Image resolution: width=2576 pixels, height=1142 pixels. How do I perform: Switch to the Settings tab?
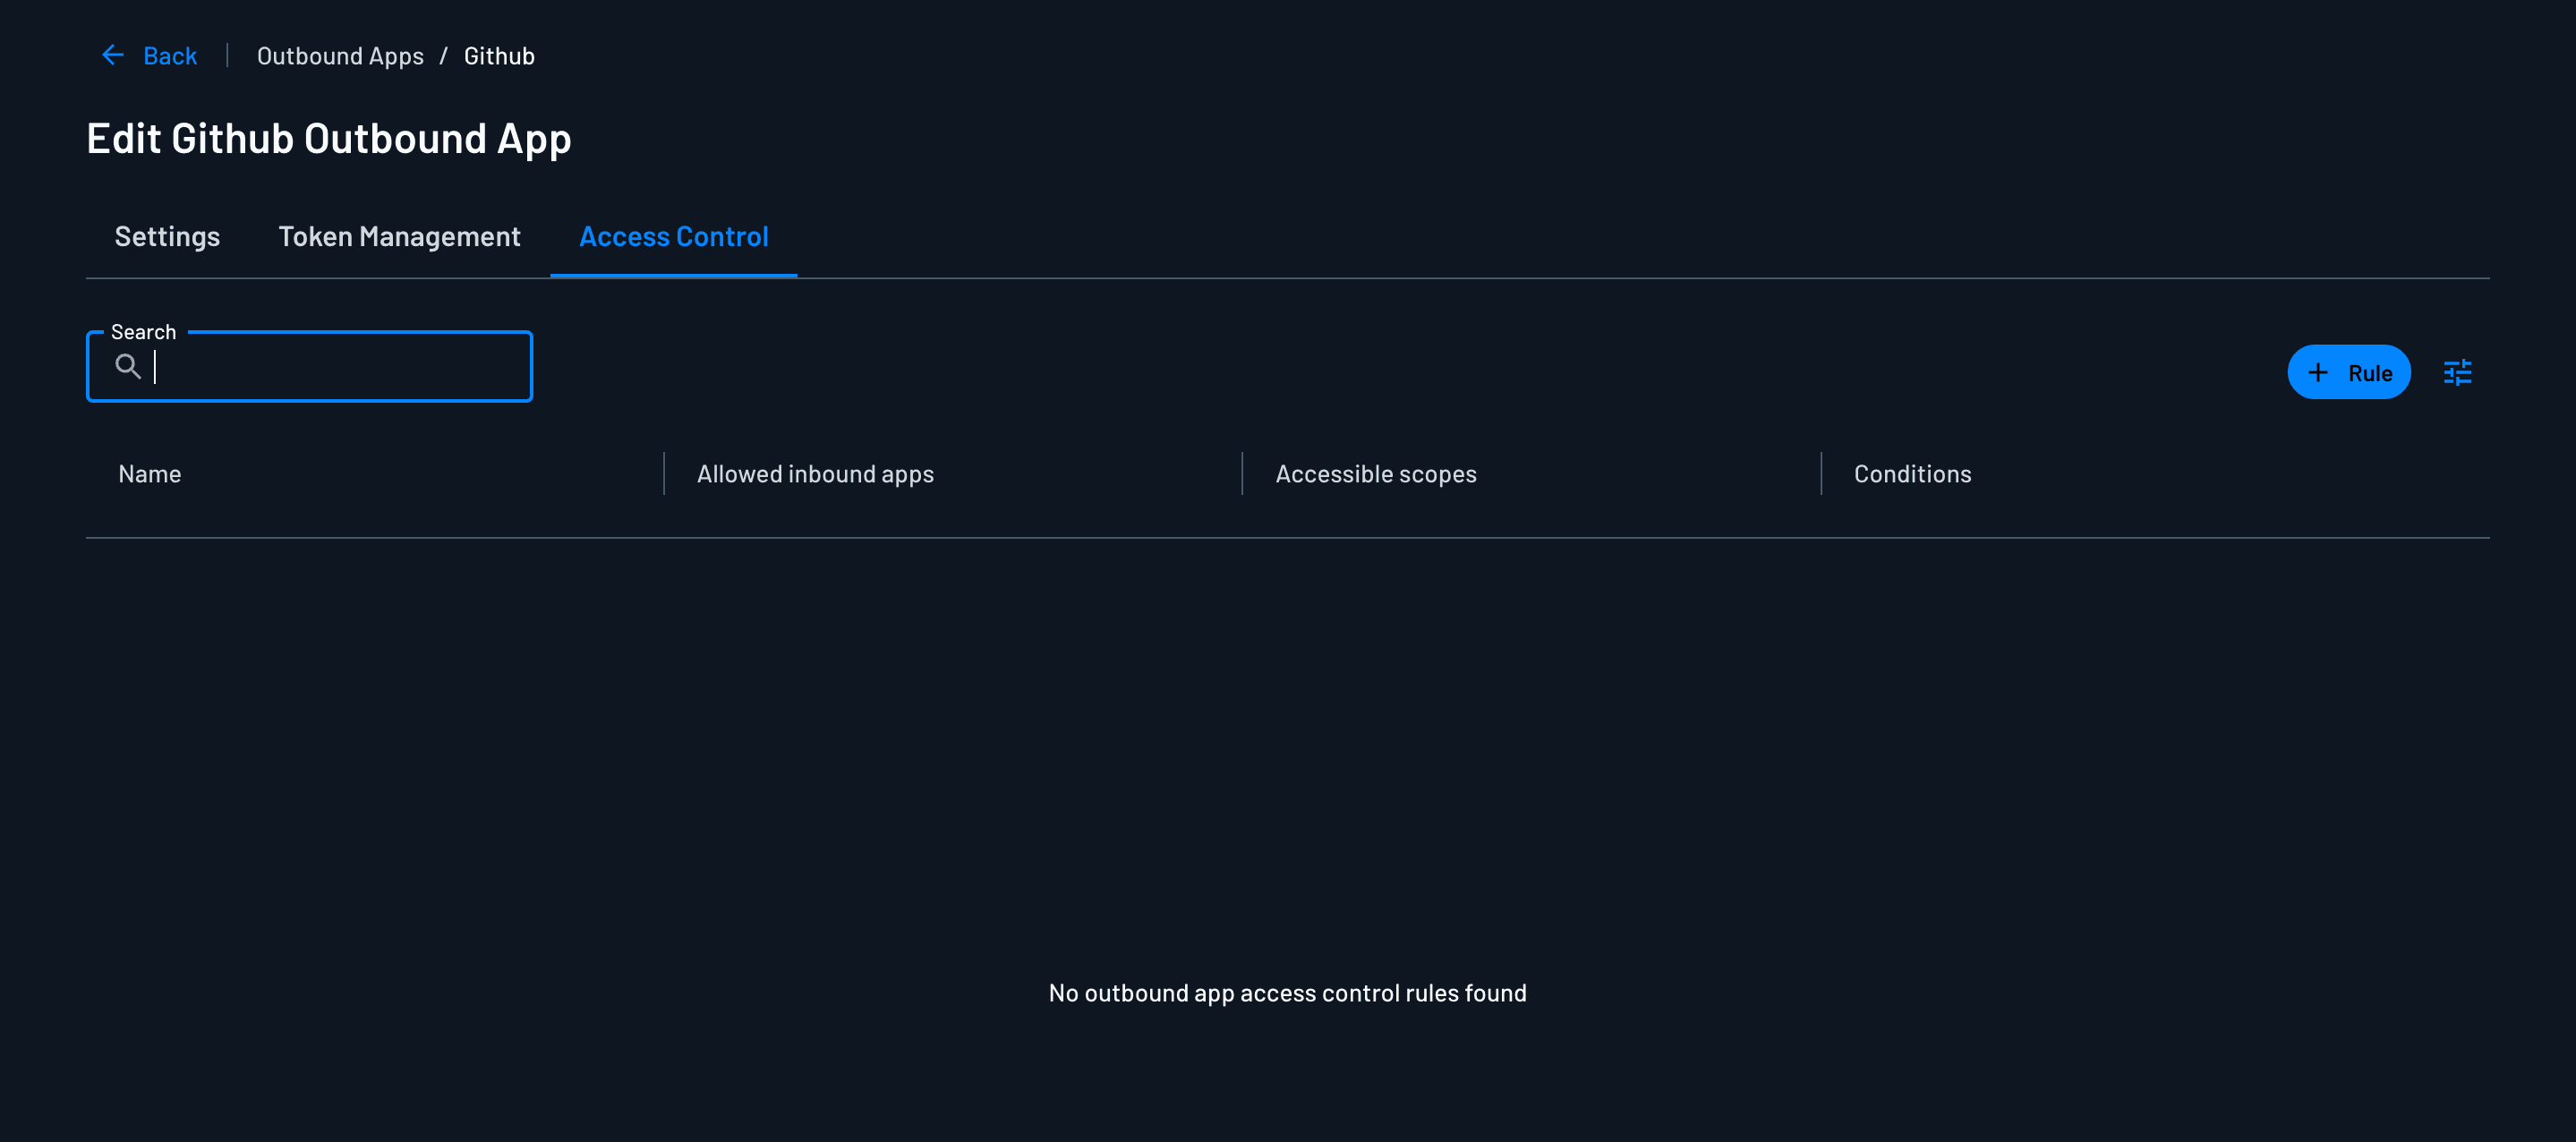pos(167,236)
